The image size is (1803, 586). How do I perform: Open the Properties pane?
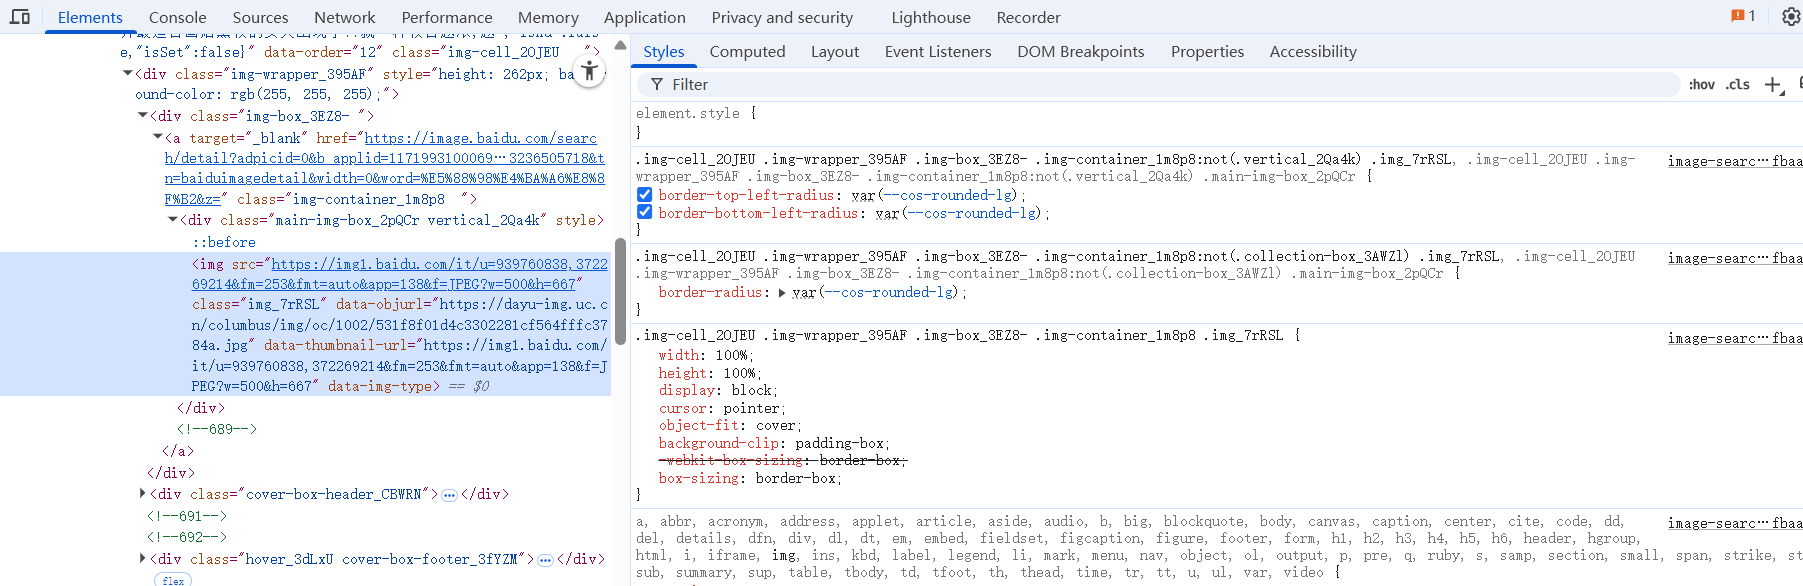(1207, 51)
